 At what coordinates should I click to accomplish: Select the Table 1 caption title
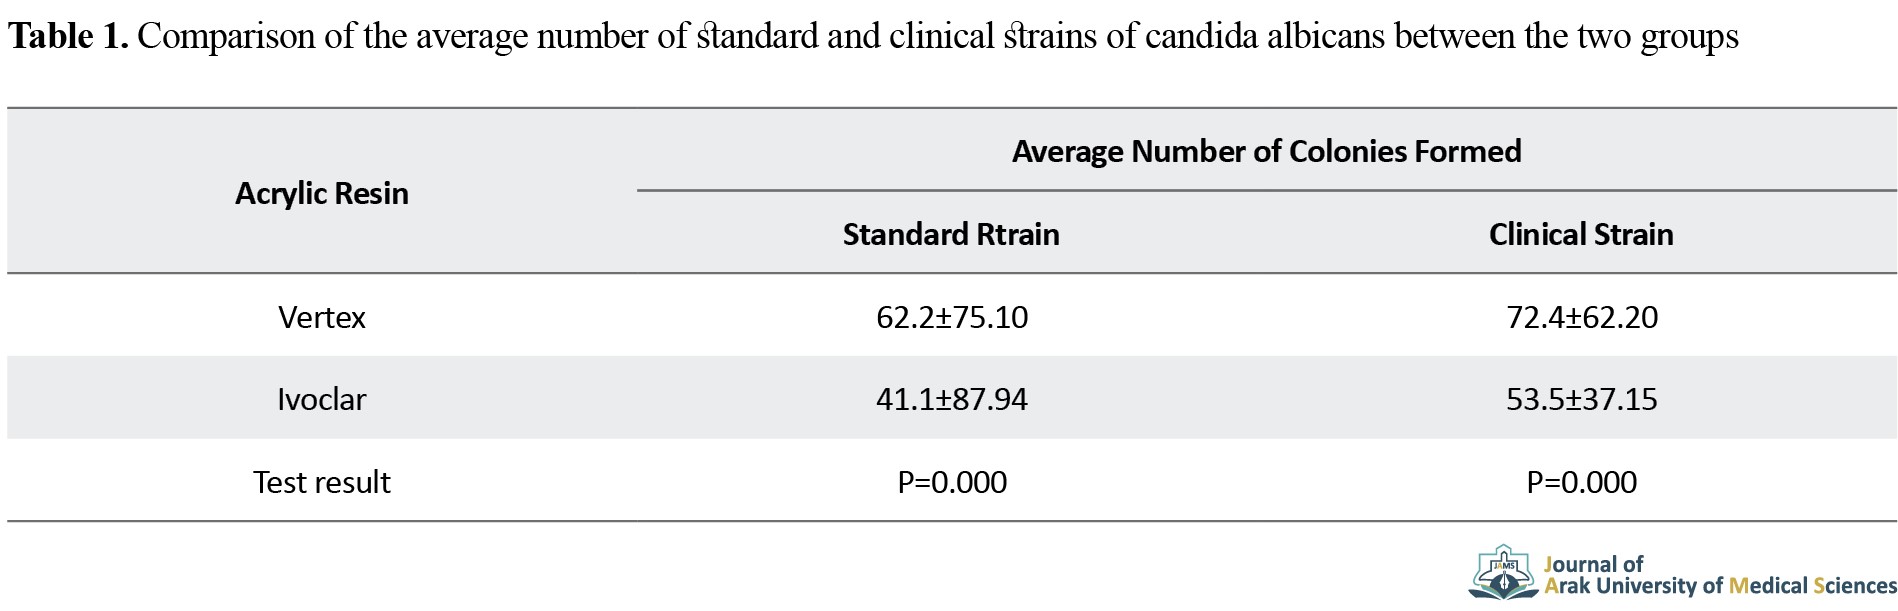873,36
